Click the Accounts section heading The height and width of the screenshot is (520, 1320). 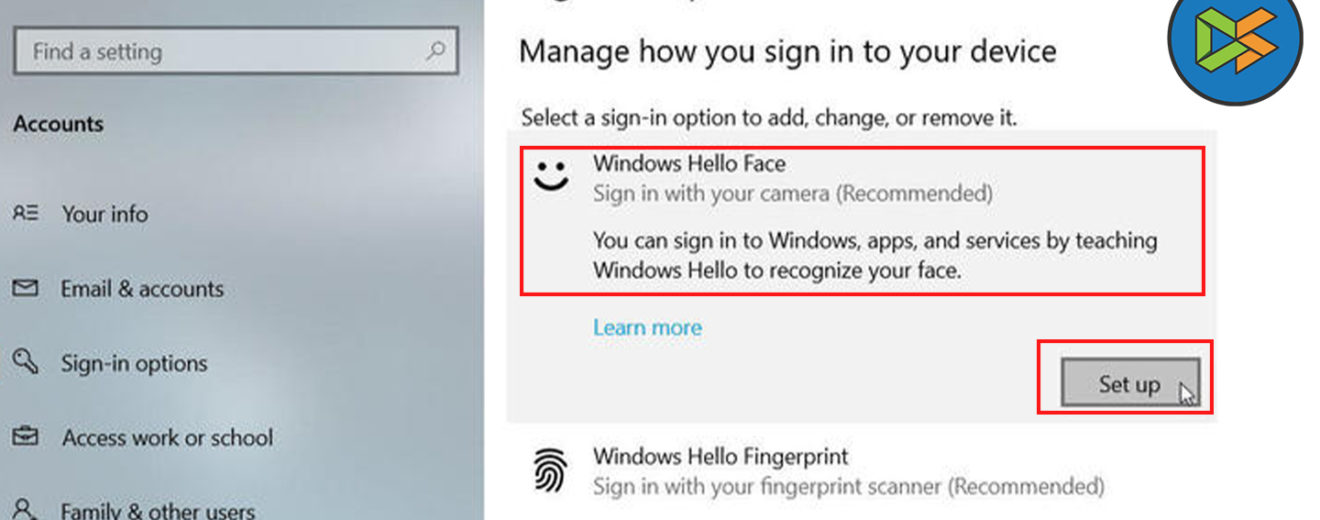[x=58, y=124]
